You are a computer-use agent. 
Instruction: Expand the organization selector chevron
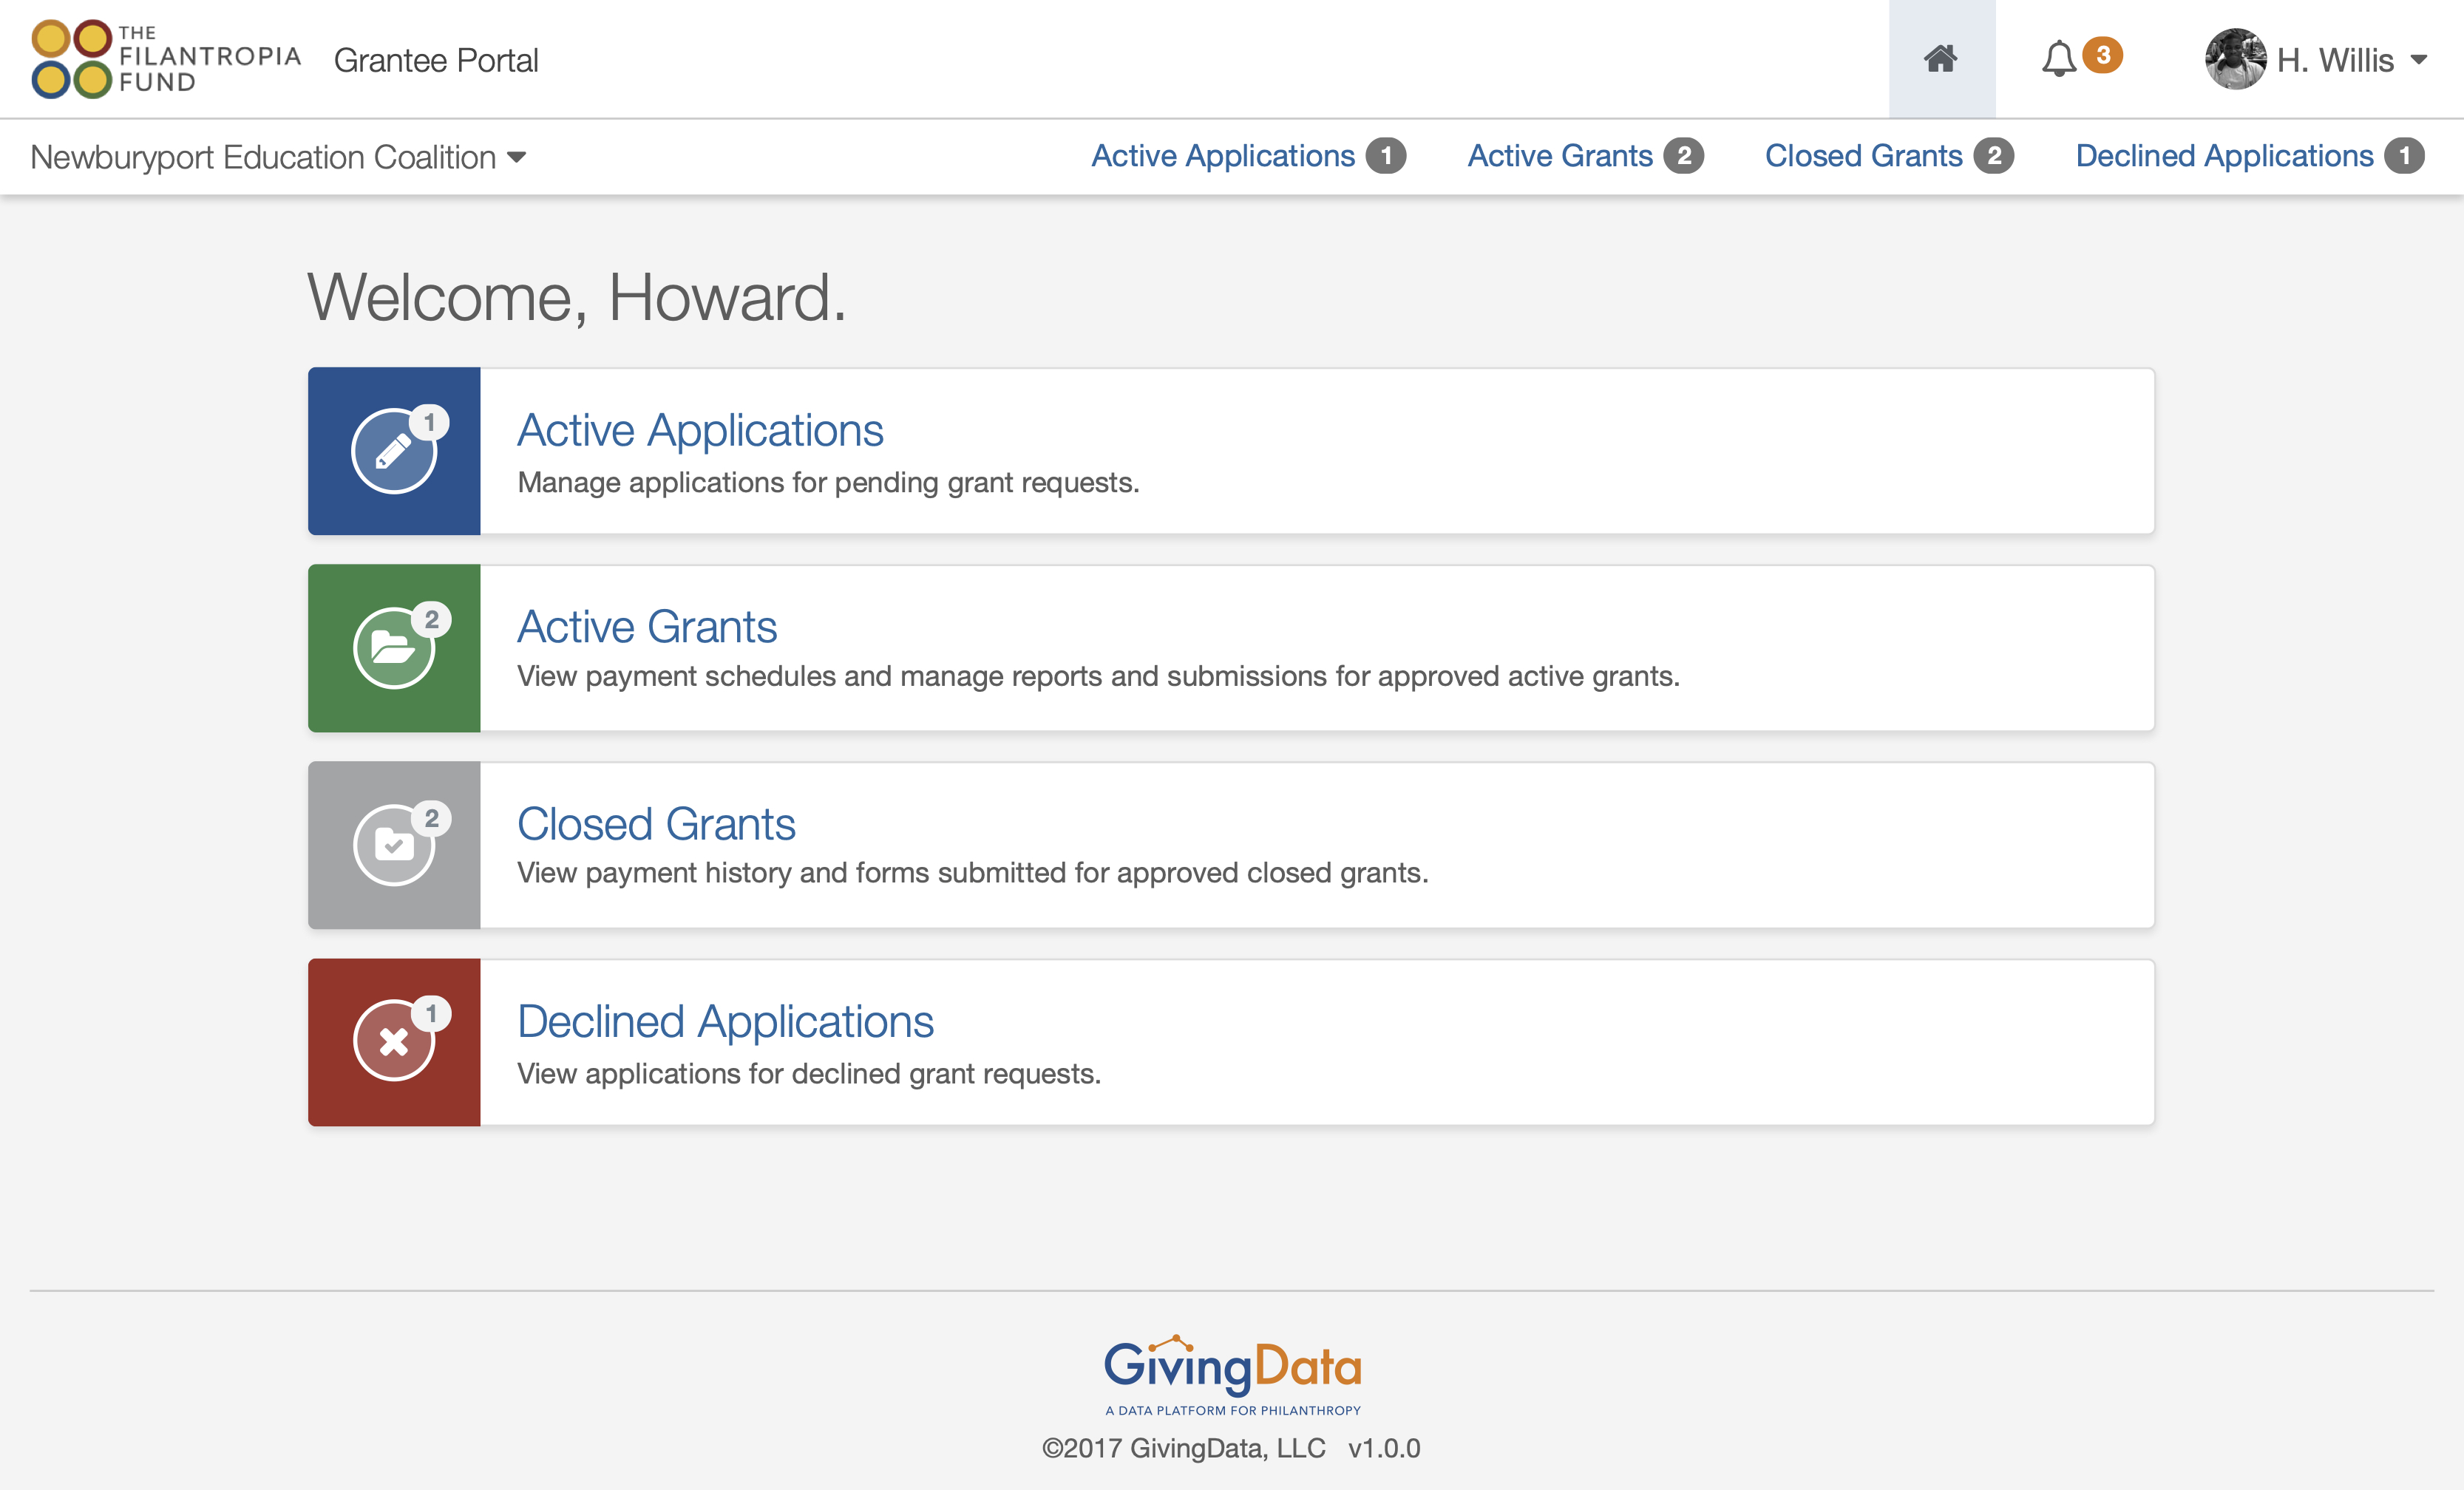point(518,157)
